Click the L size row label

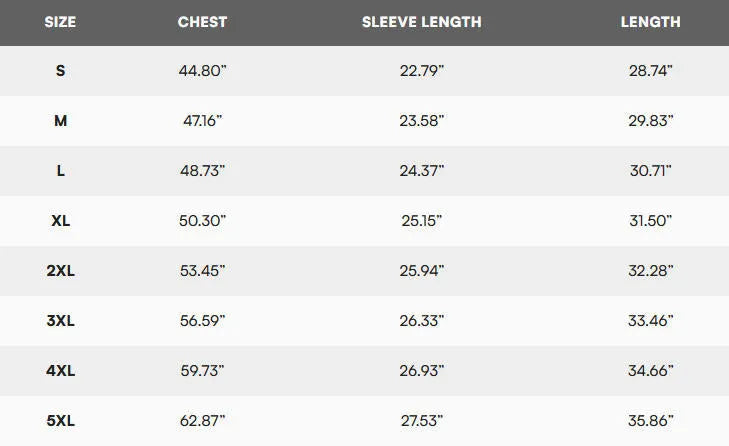pos(60,171)
